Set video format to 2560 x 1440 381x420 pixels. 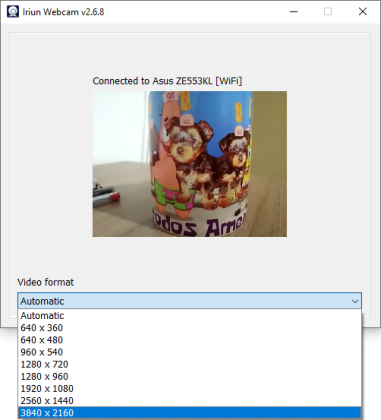189,401
